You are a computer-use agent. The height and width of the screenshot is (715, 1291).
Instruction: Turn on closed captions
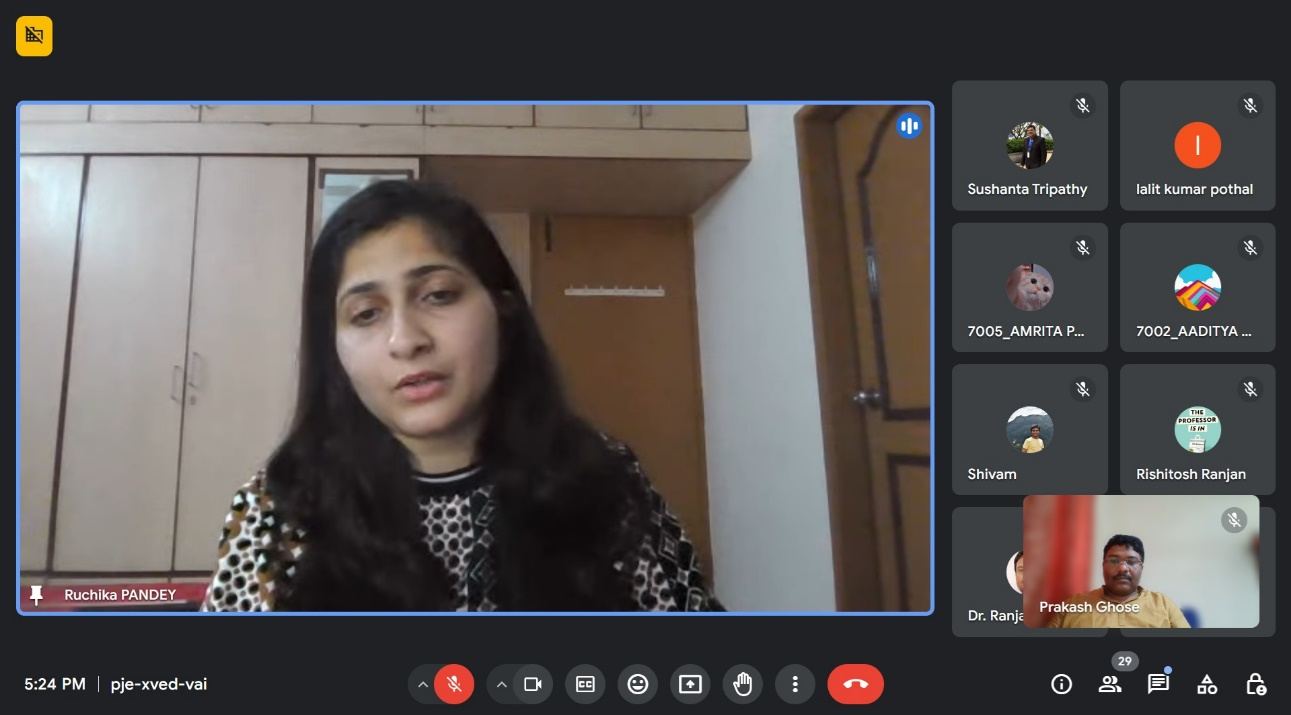[585, 684]
